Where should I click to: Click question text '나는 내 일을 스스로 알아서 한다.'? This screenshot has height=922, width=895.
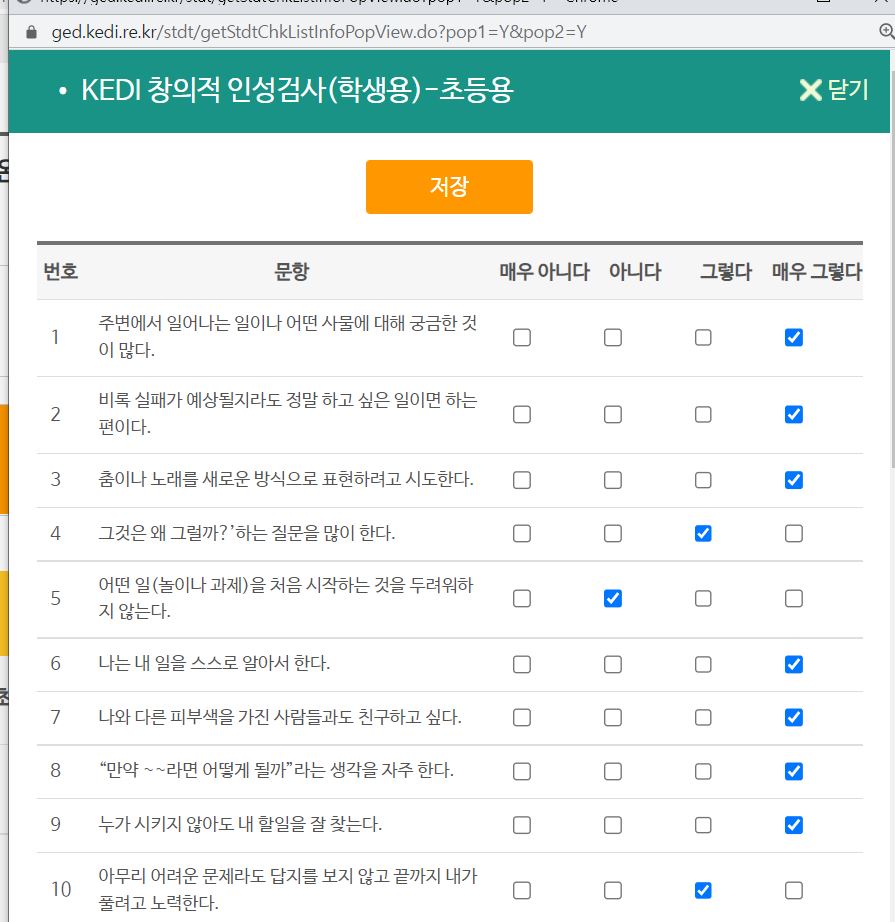pyautogui.click(x=214, y=663)
